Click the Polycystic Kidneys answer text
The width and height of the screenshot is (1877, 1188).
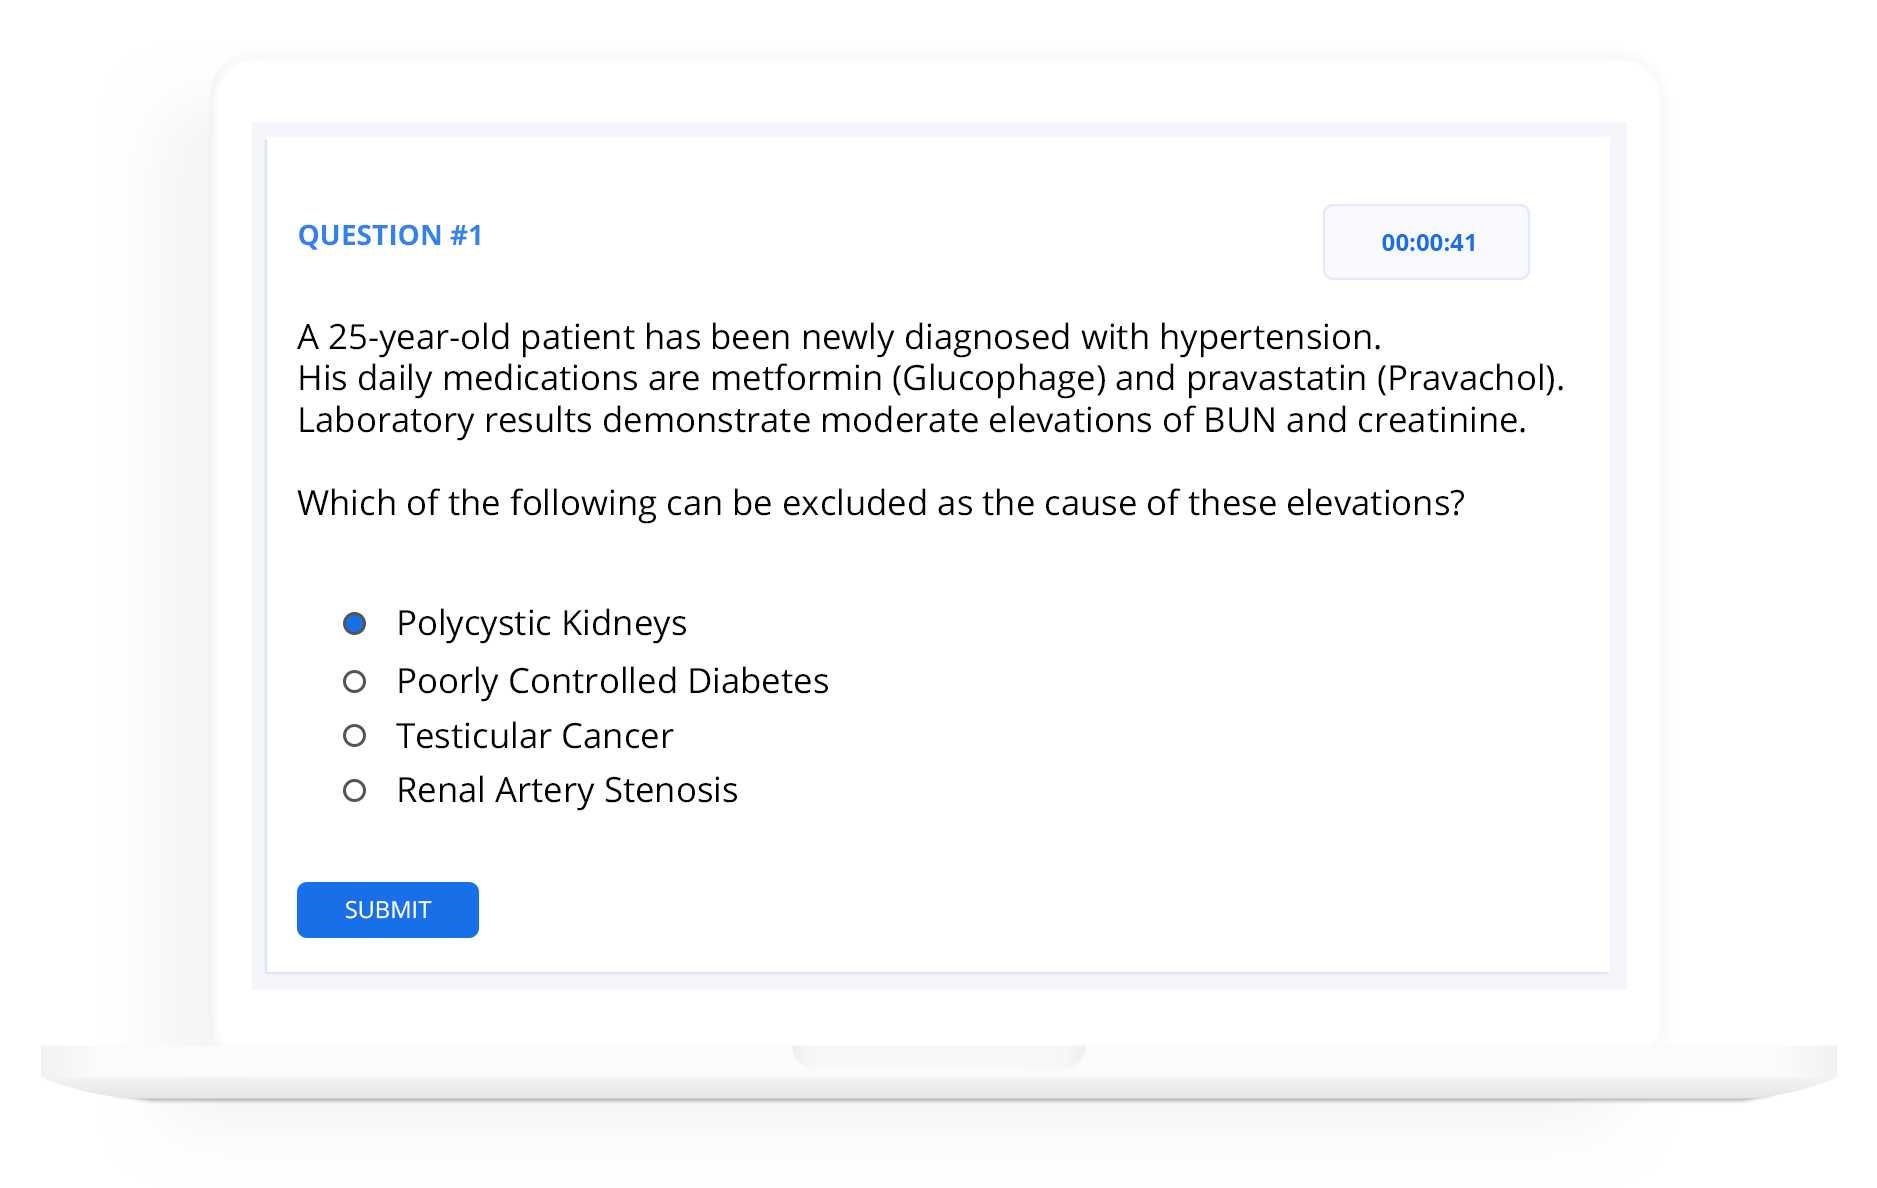542,623
